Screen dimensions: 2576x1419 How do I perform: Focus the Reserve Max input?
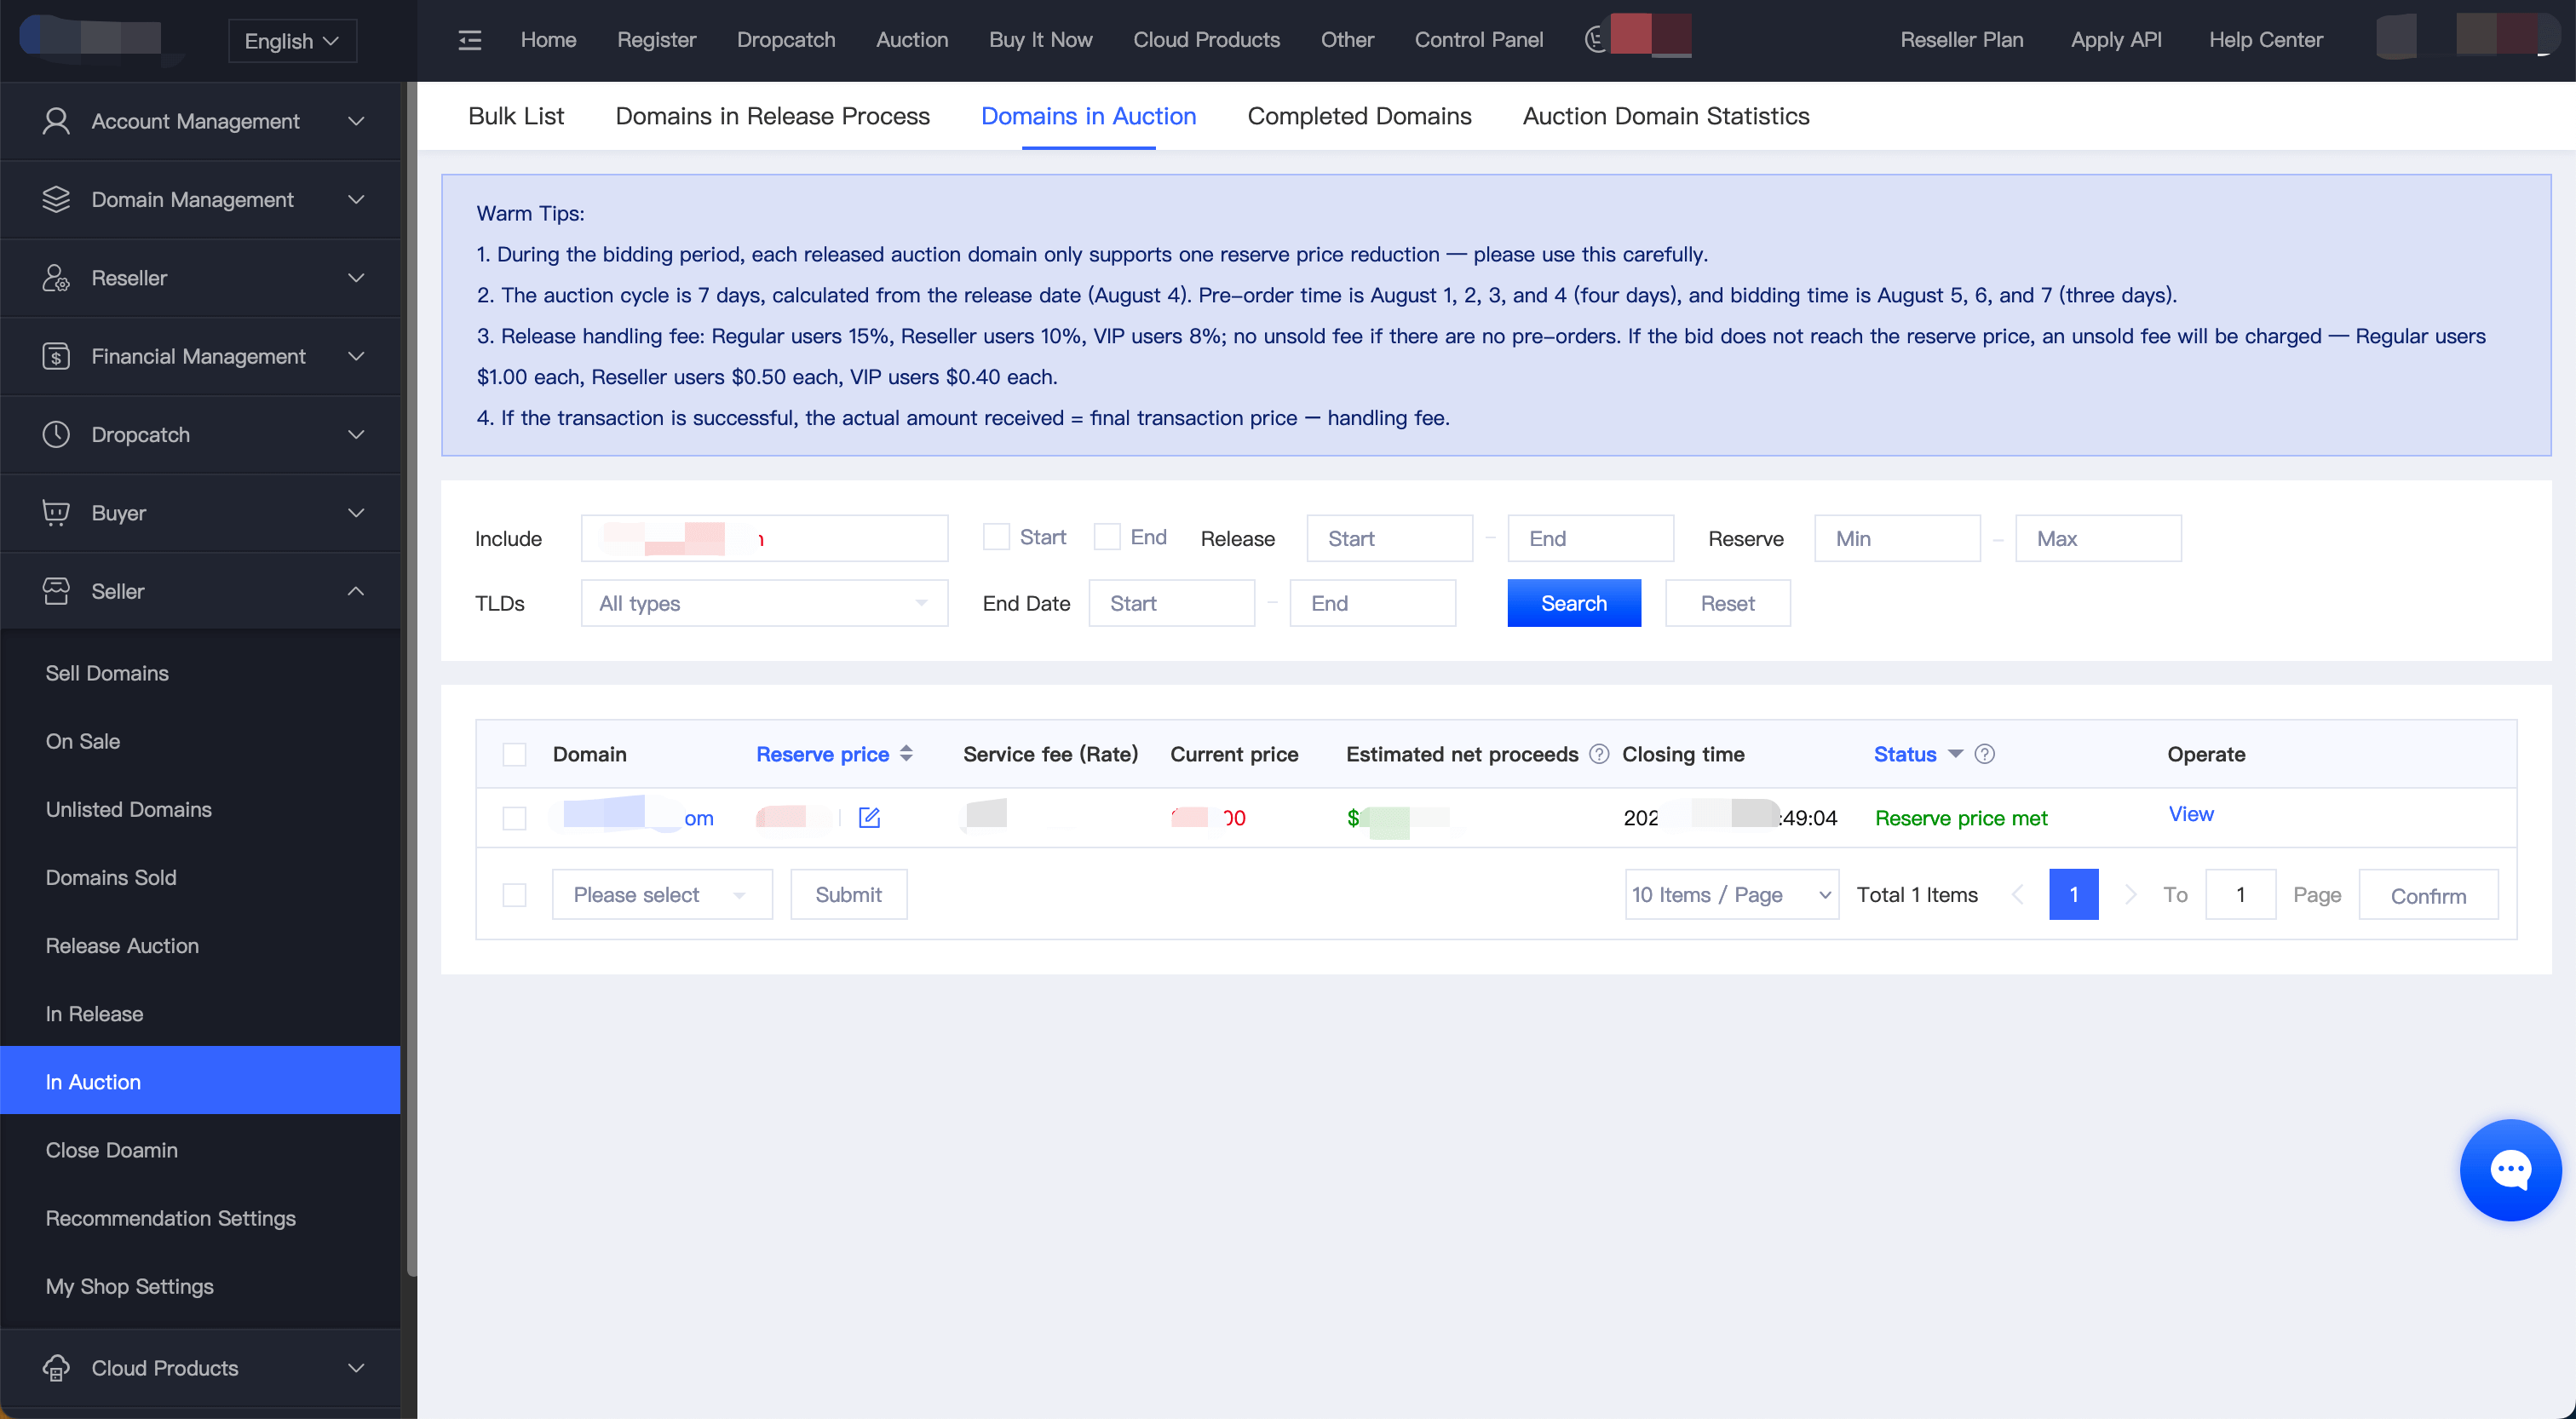(2098, 538)
